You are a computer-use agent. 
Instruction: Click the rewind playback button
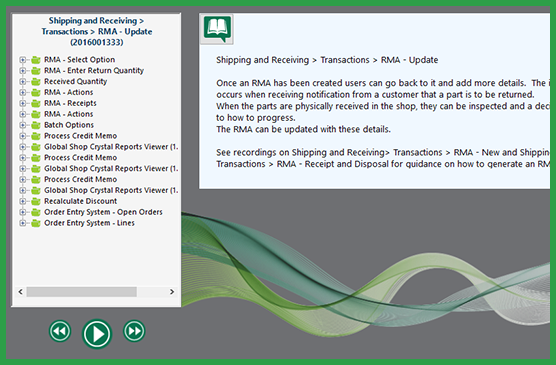tap(60, 331)
